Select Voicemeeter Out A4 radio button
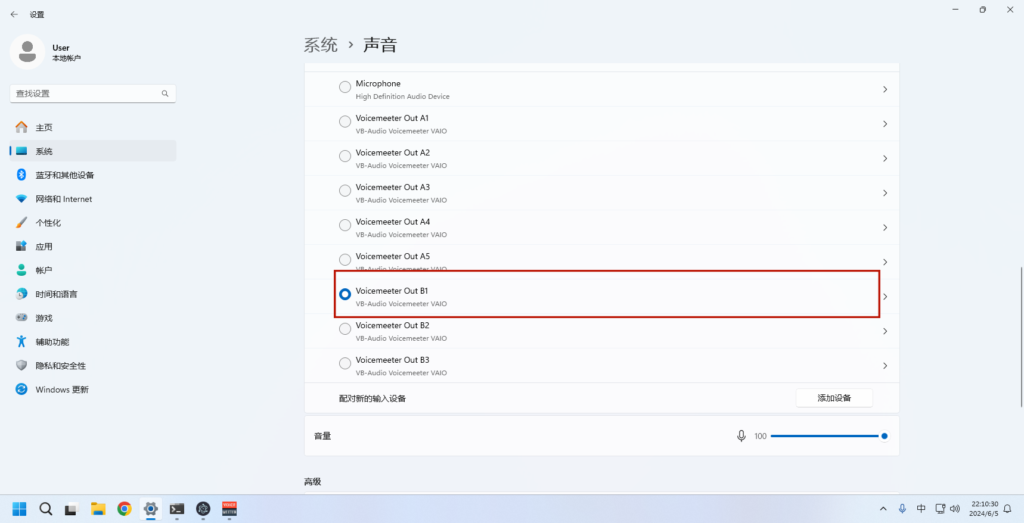The width and height of the screenshot is (1024, 523). click(x=345, y=225)
